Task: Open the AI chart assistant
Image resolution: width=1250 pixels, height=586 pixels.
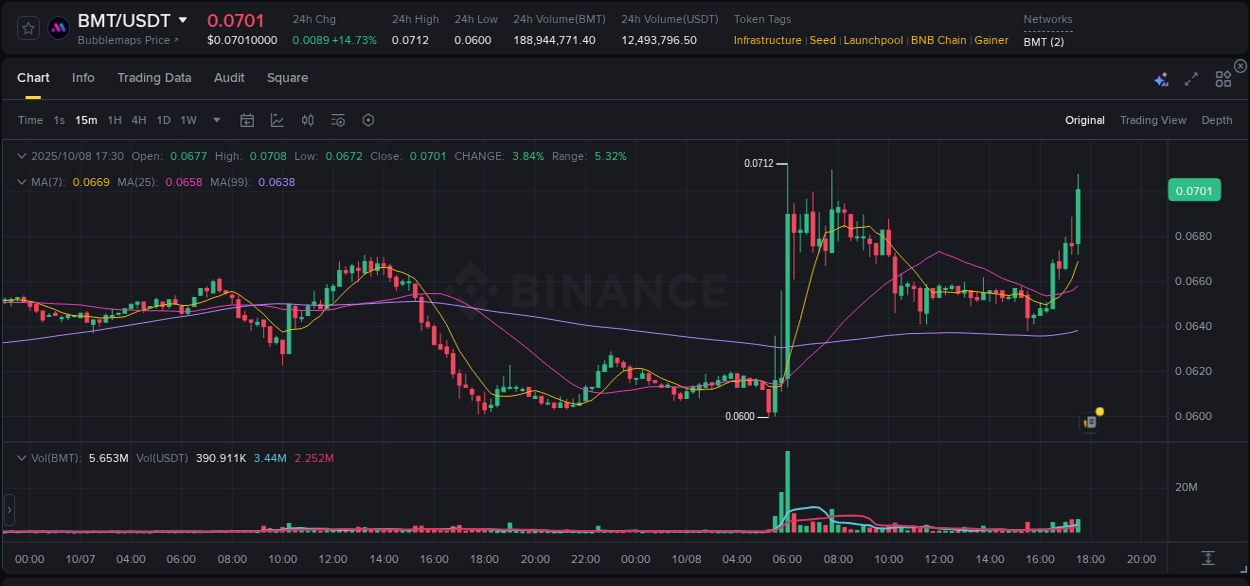Action: (1161, 78)
